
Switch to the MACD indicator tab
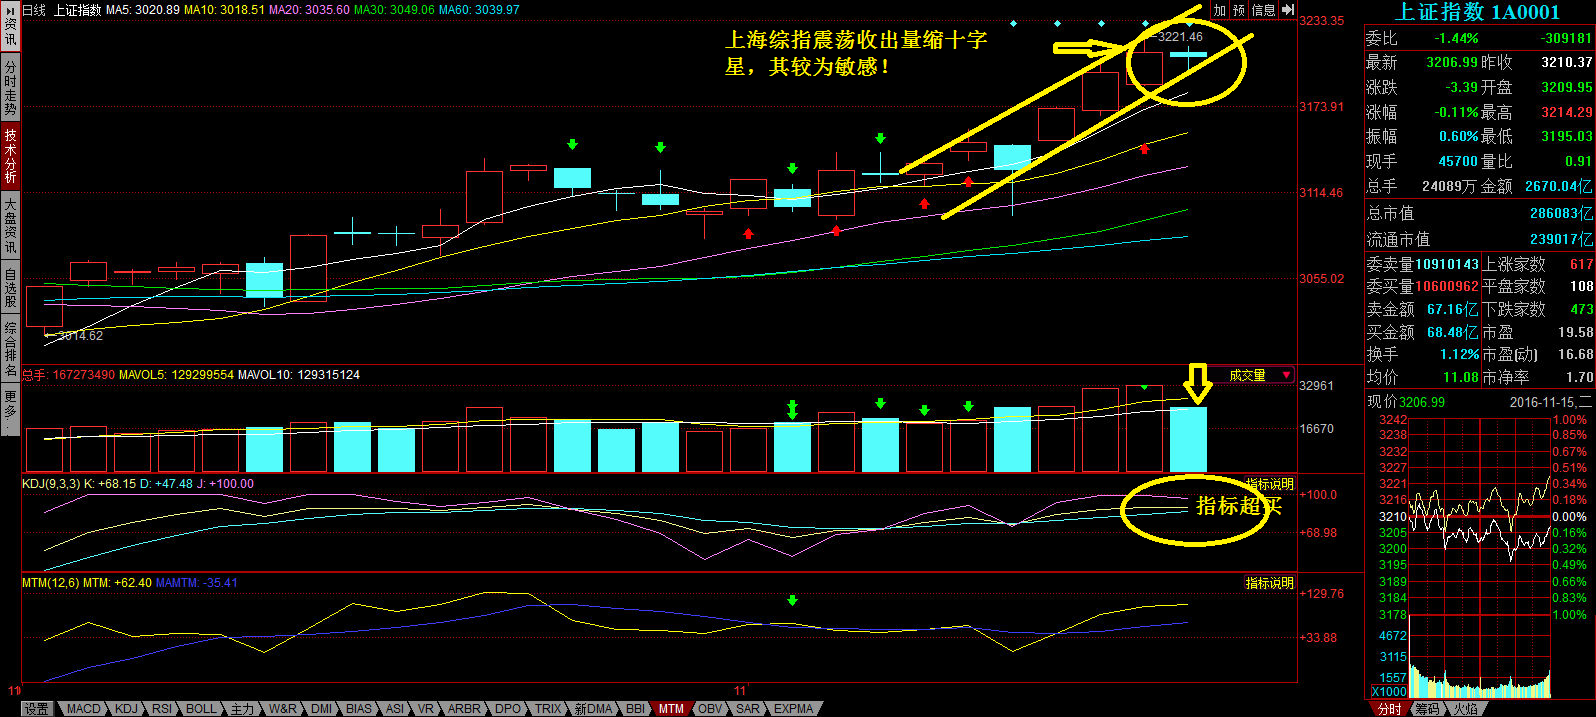coord(83,709)
